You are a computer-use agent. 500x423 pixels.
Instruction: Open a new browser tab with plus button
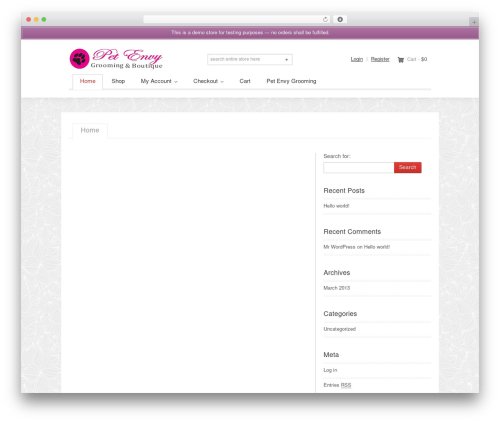[x=474, y=22]
